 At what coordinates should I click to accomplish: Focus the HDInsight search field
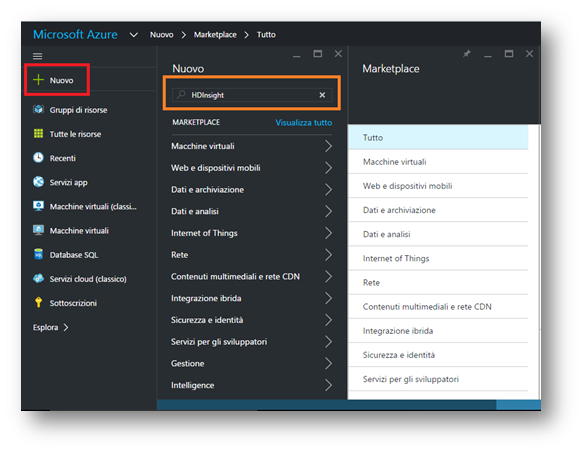251,95
